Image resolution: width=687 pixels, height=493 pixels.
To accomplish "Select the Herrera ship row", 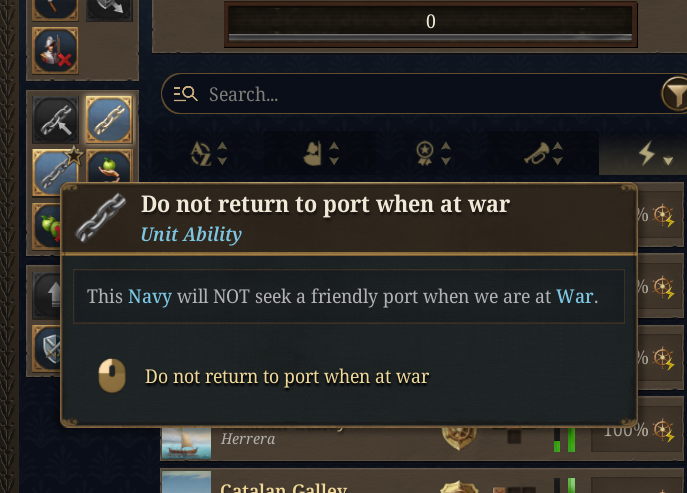I will (x=300, y=438).
